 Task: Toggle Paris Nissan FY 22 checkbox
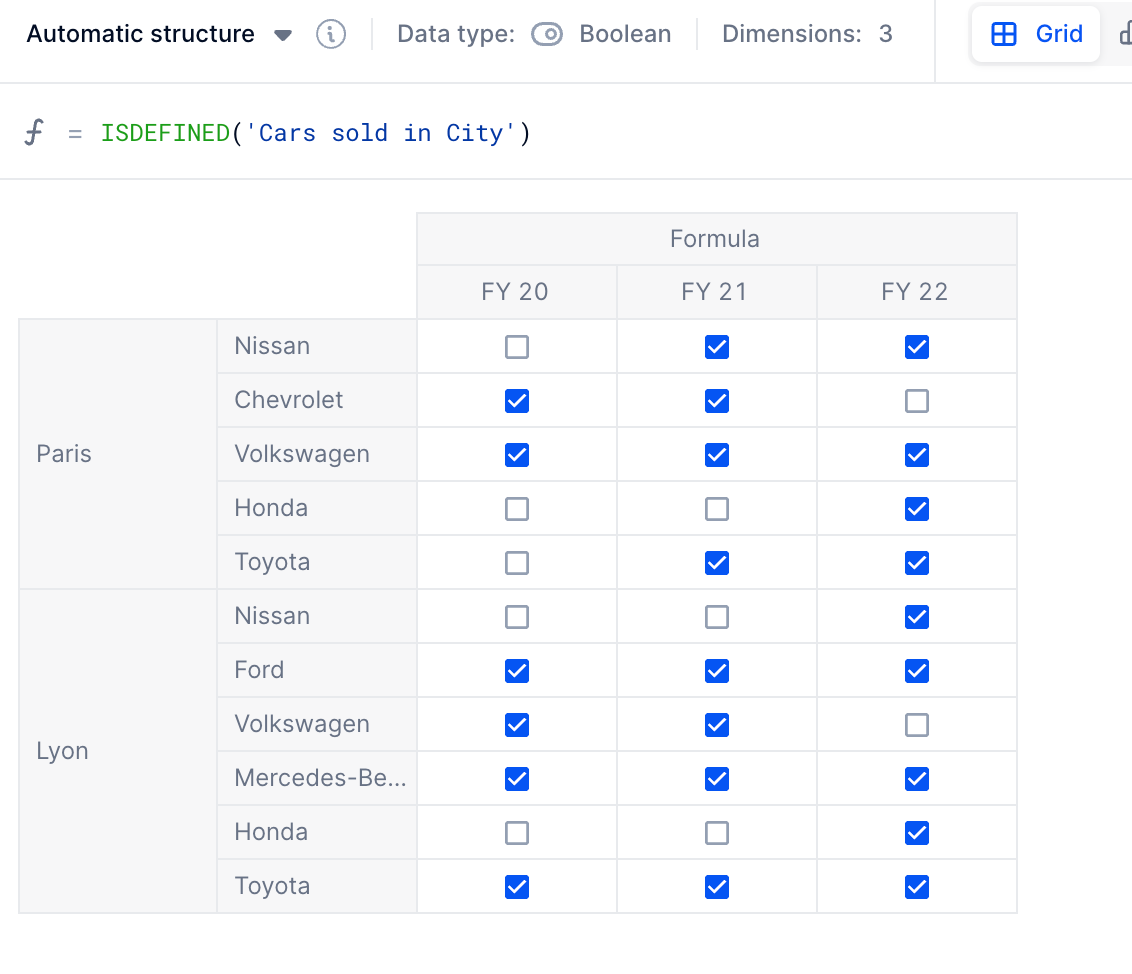(x=917, y=347)
